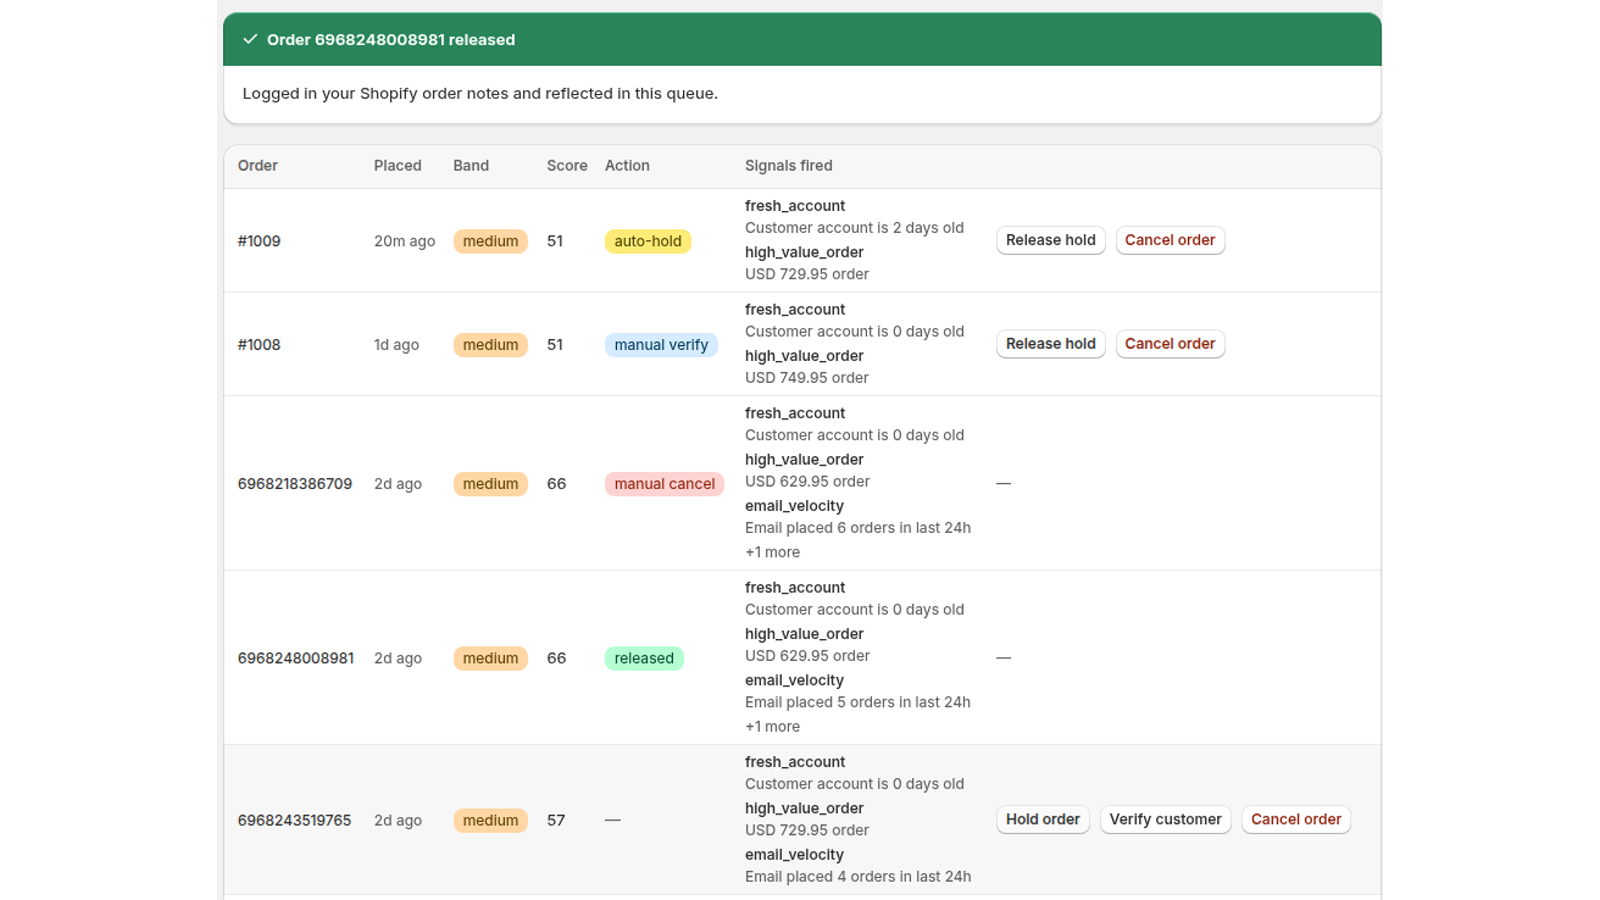The width and height of the screenshot is (1600, 900).
Task: Click the manual cancel action badge
Action: tap(664, 484)
